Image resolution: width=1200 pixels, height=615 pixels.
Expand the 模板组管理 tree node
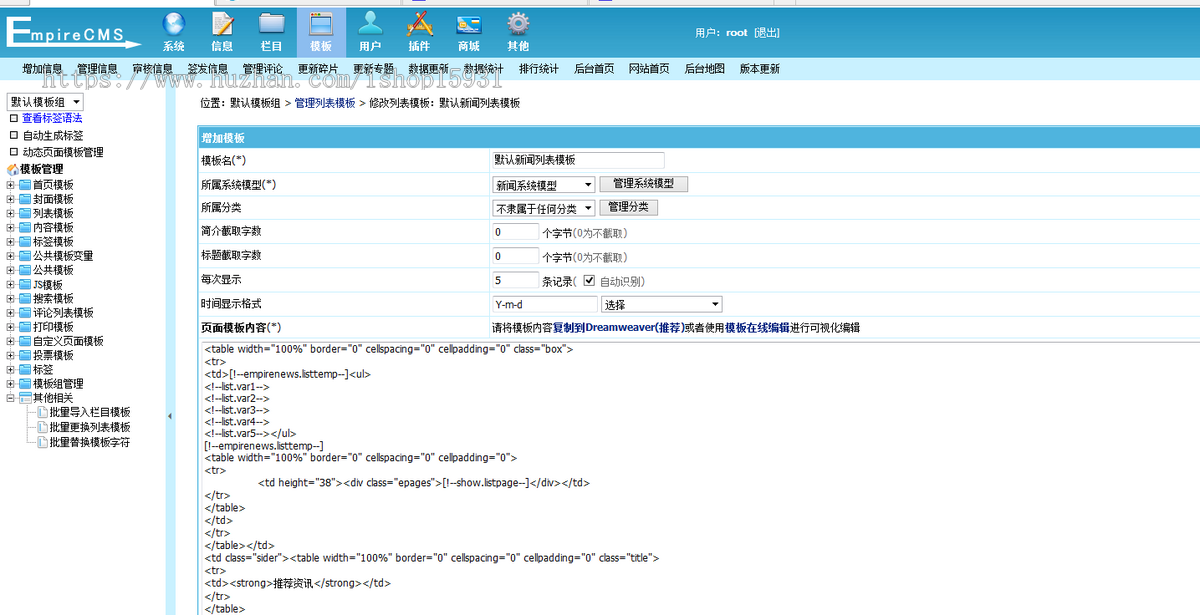point(11,384)
